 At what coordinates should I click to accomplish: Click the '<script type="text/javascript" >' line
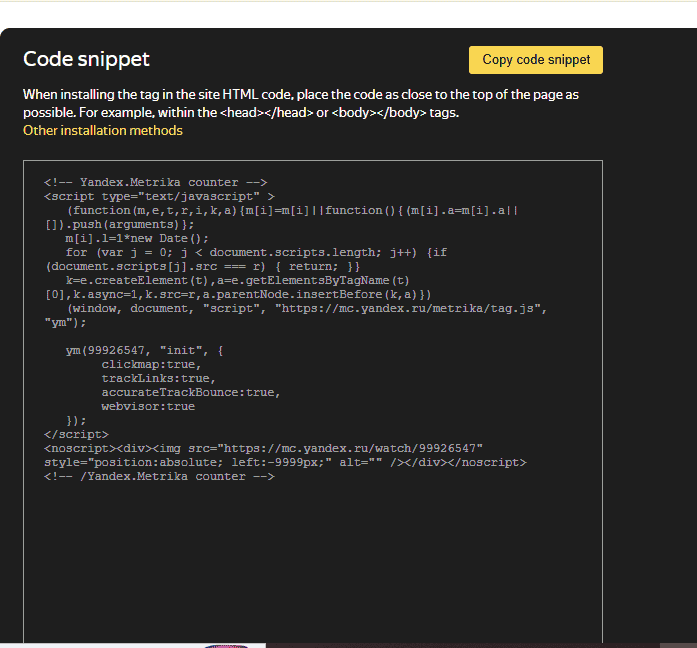pos(159,196)
